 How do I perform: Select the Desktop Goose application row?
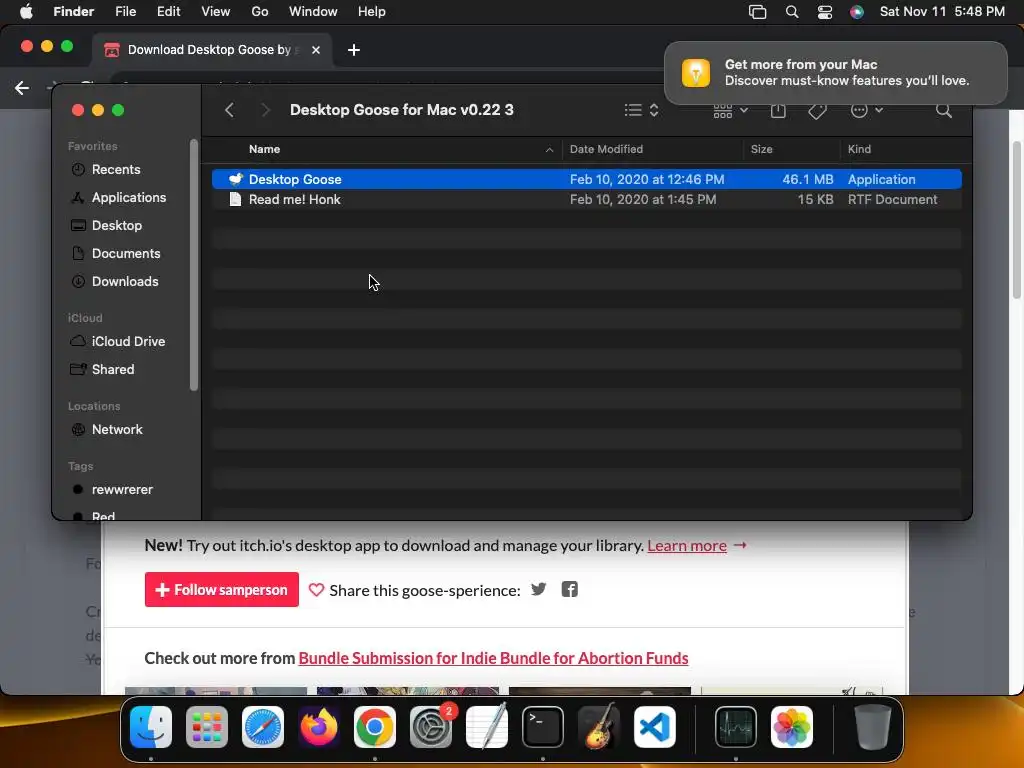(586, 179)
